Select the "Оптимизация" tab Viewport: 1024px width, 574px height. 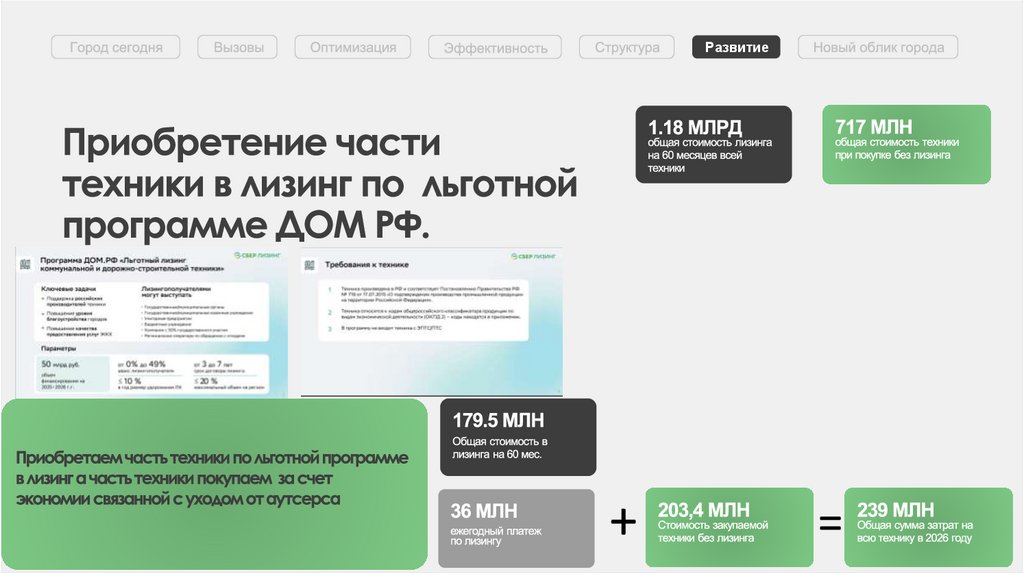click(x=353, y=47)
